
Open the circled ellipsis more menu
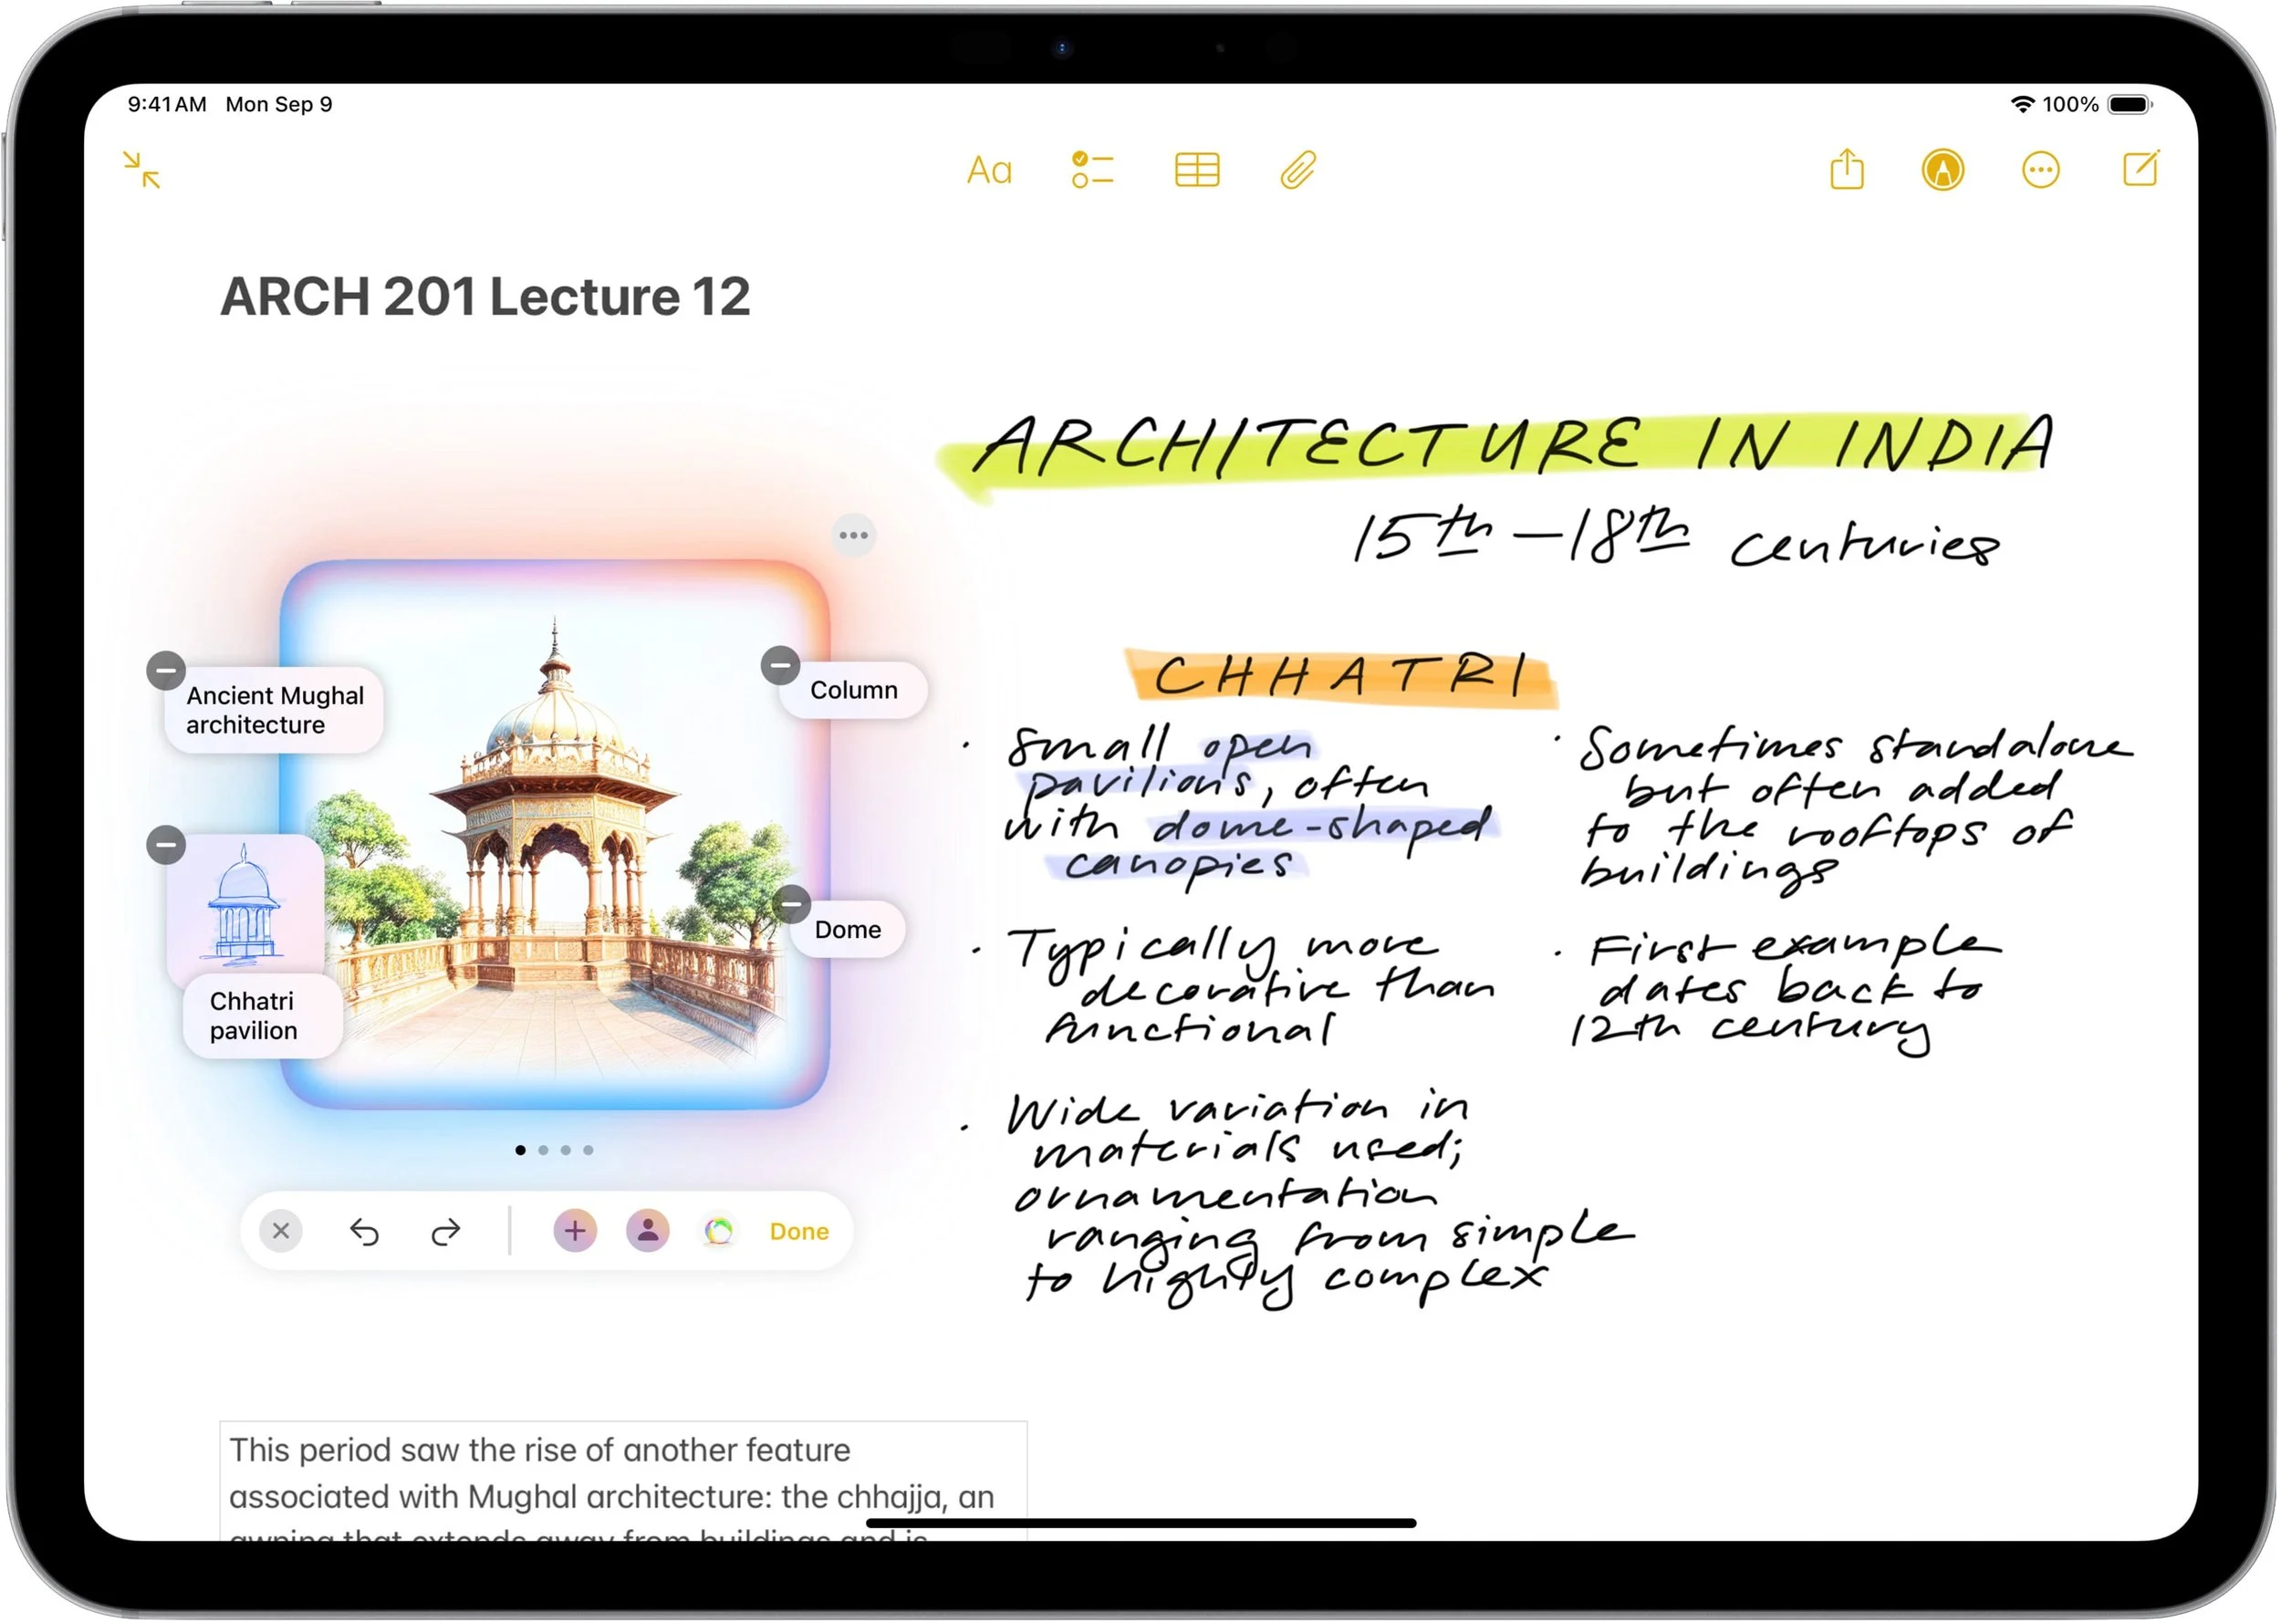[x=2041, y=170]
